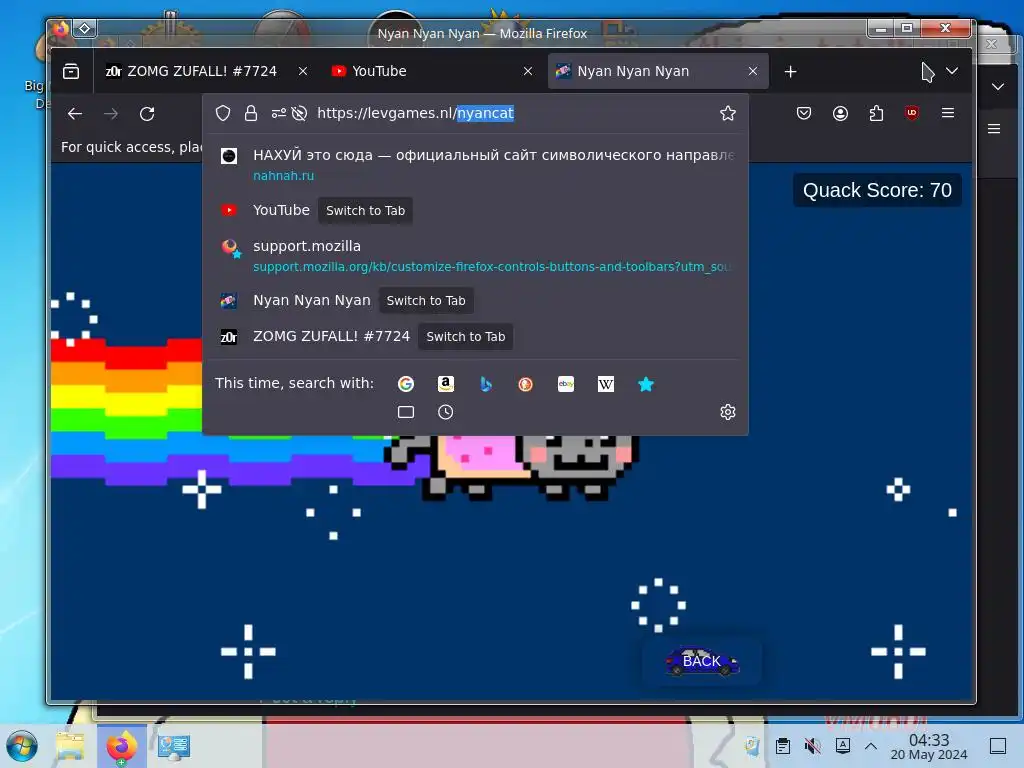
Task: Click the Quack Score: 70 counter
Action: pyautogui.click(x=877, y=190)
